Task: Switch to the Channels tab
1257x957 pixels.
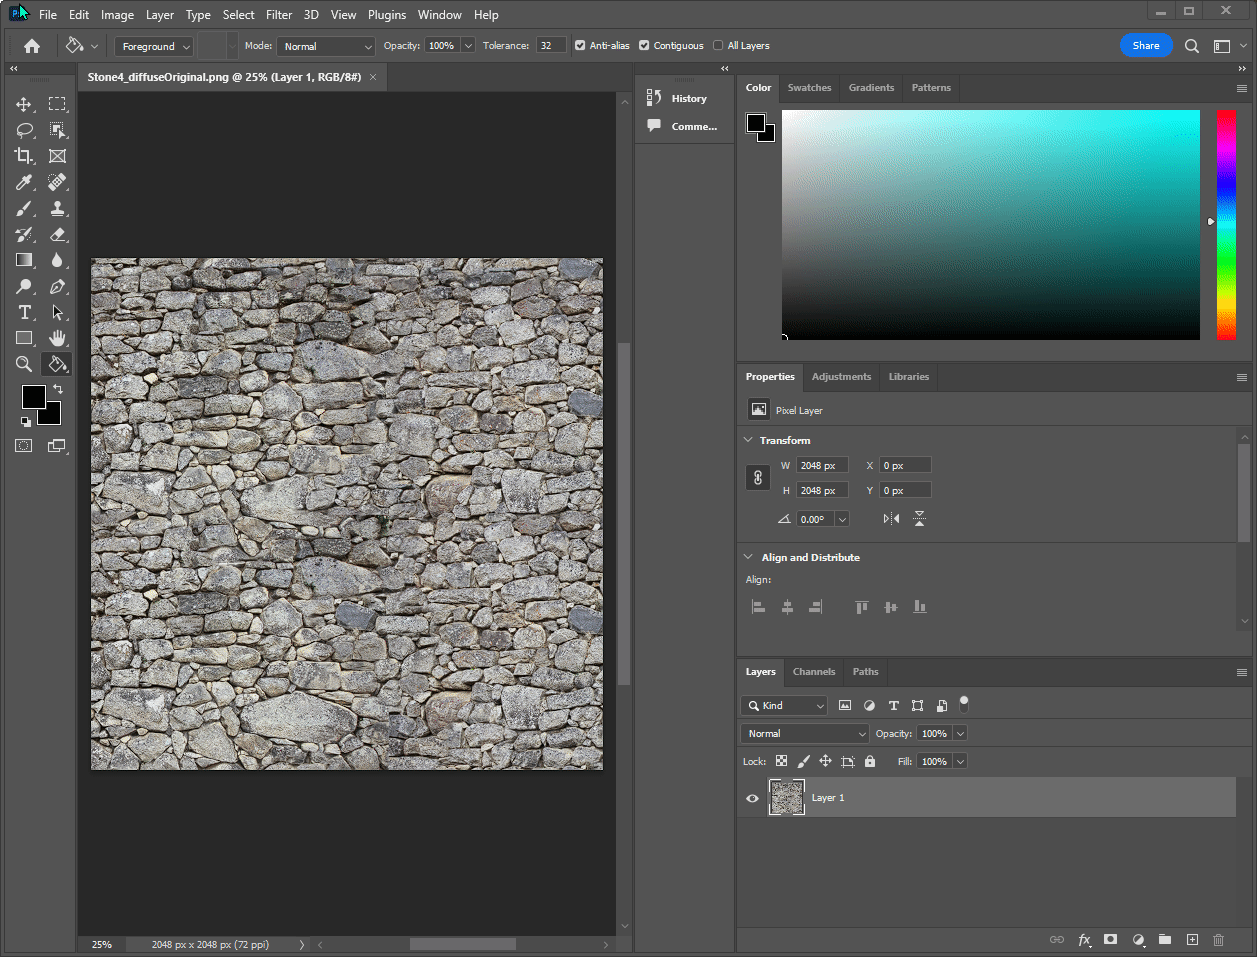Action: [x=813, y=671]
